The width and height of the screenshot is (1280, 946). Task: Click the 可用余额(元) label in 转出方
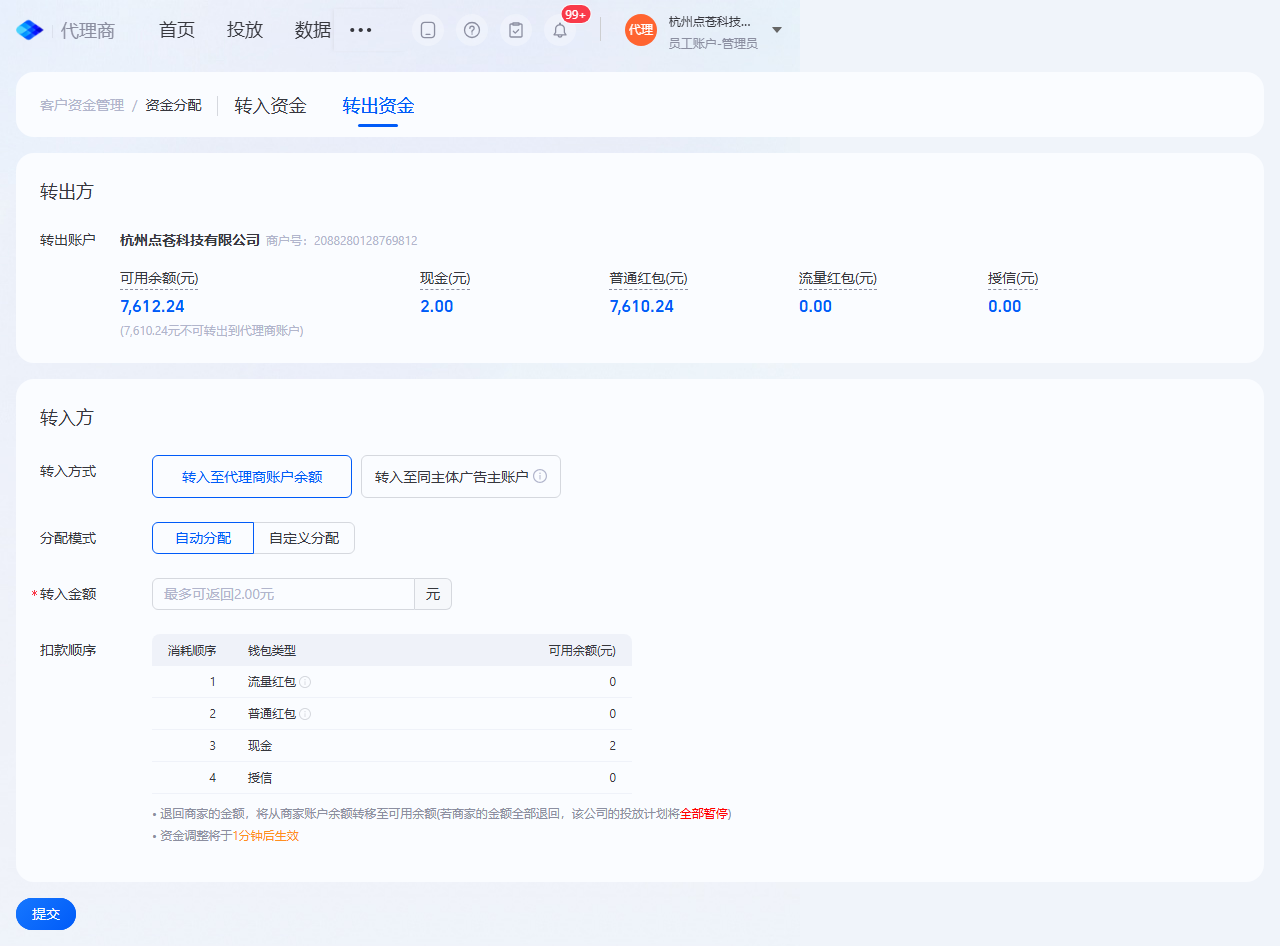159,279
